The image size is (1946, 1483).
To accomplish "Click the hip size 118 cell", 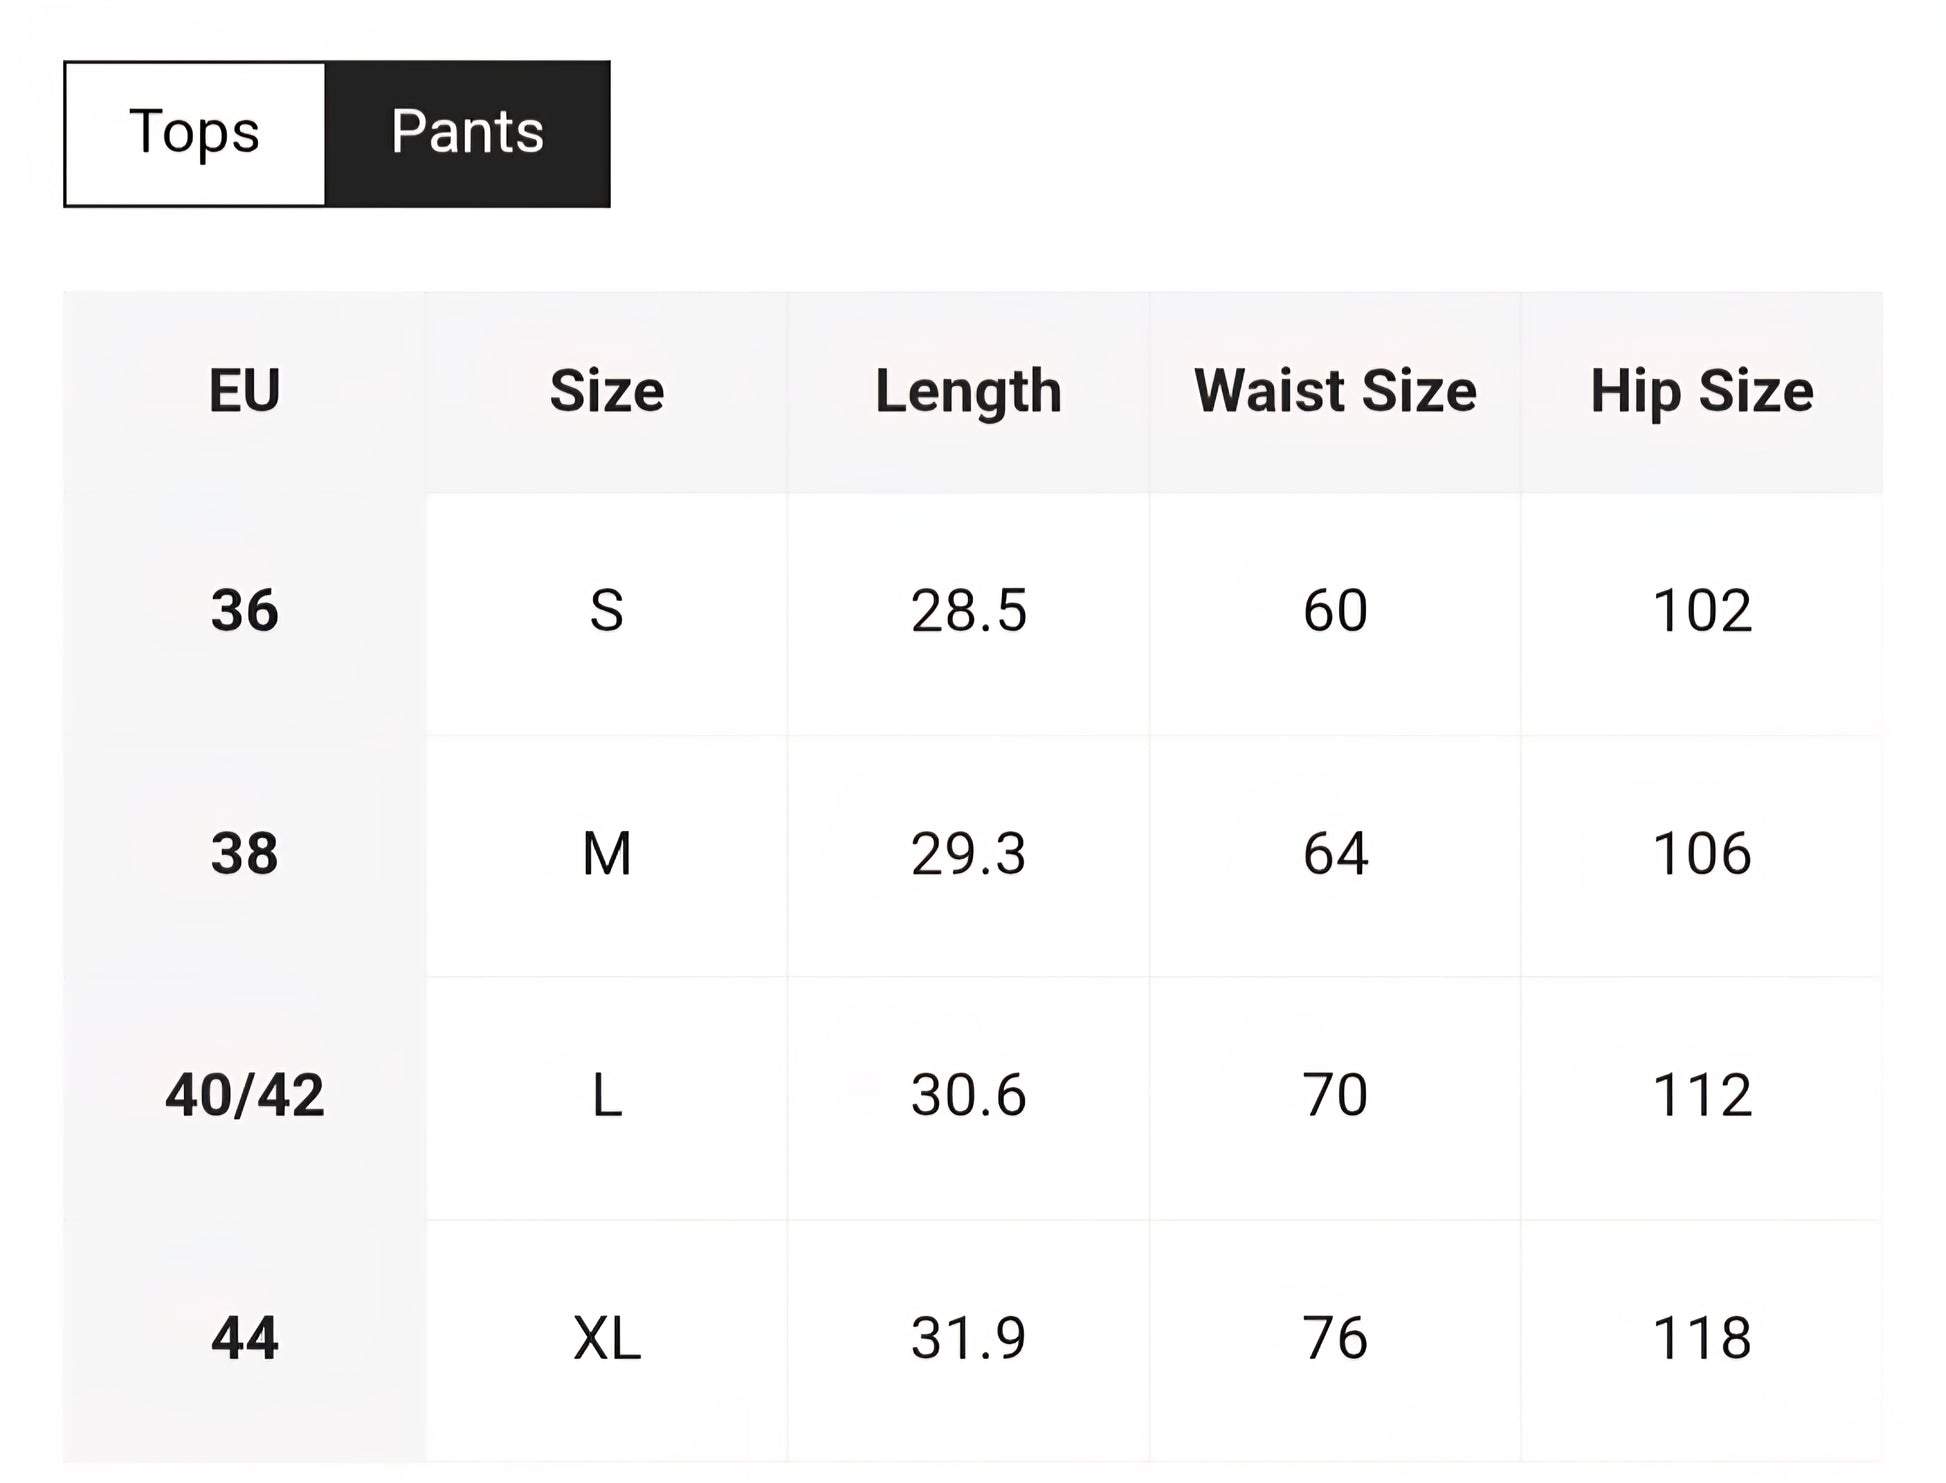I will pos(1702,1339).
